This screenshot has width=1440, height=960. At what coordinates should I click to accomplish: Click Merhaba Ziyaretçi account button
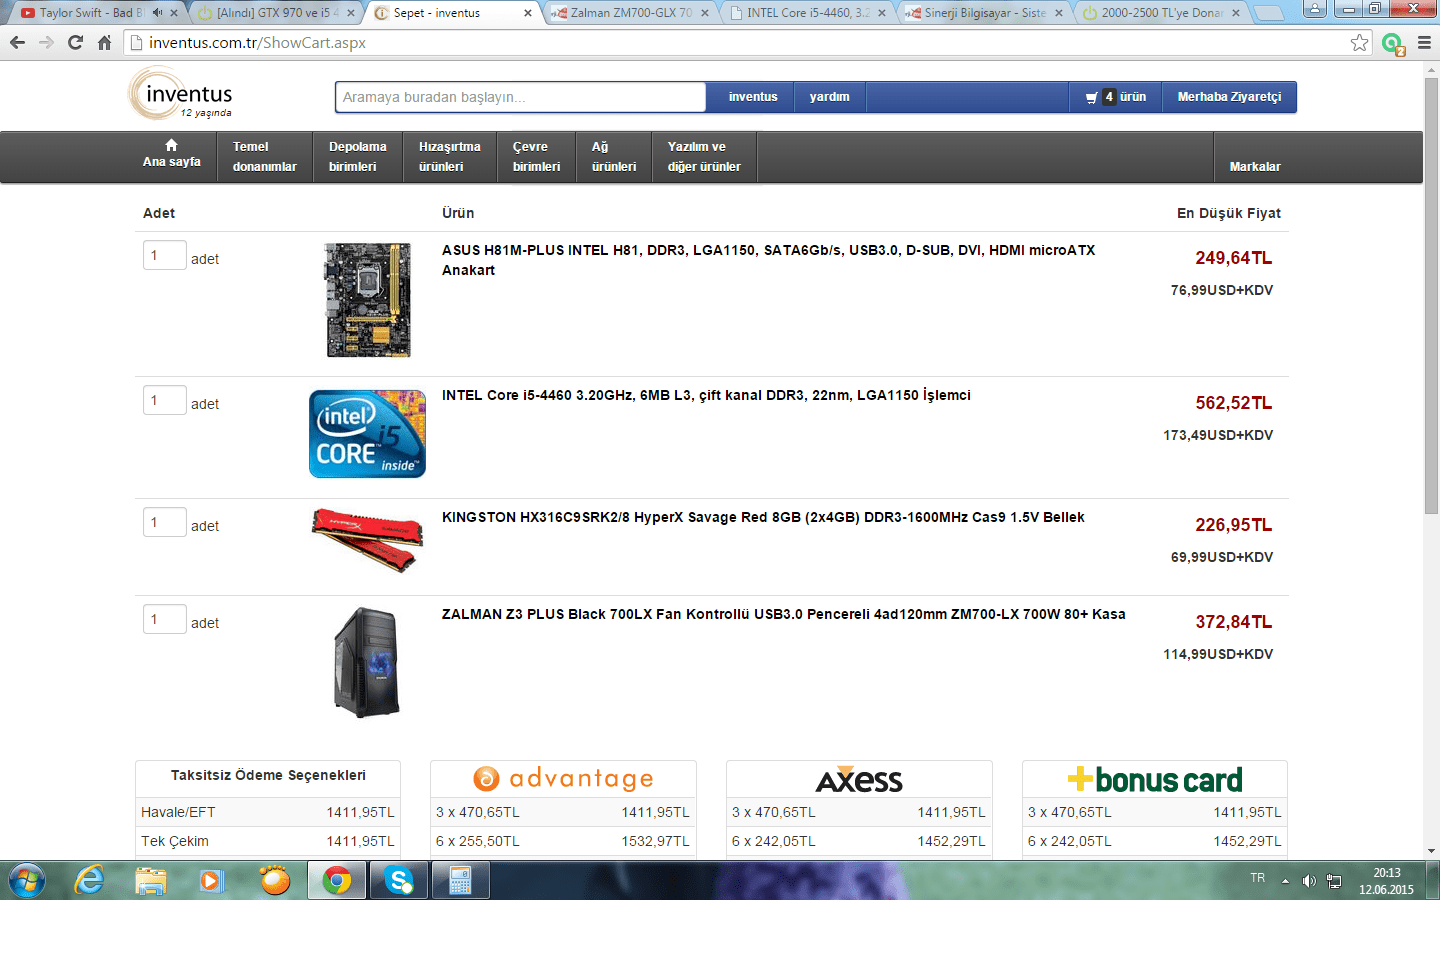coord(1229,97)
